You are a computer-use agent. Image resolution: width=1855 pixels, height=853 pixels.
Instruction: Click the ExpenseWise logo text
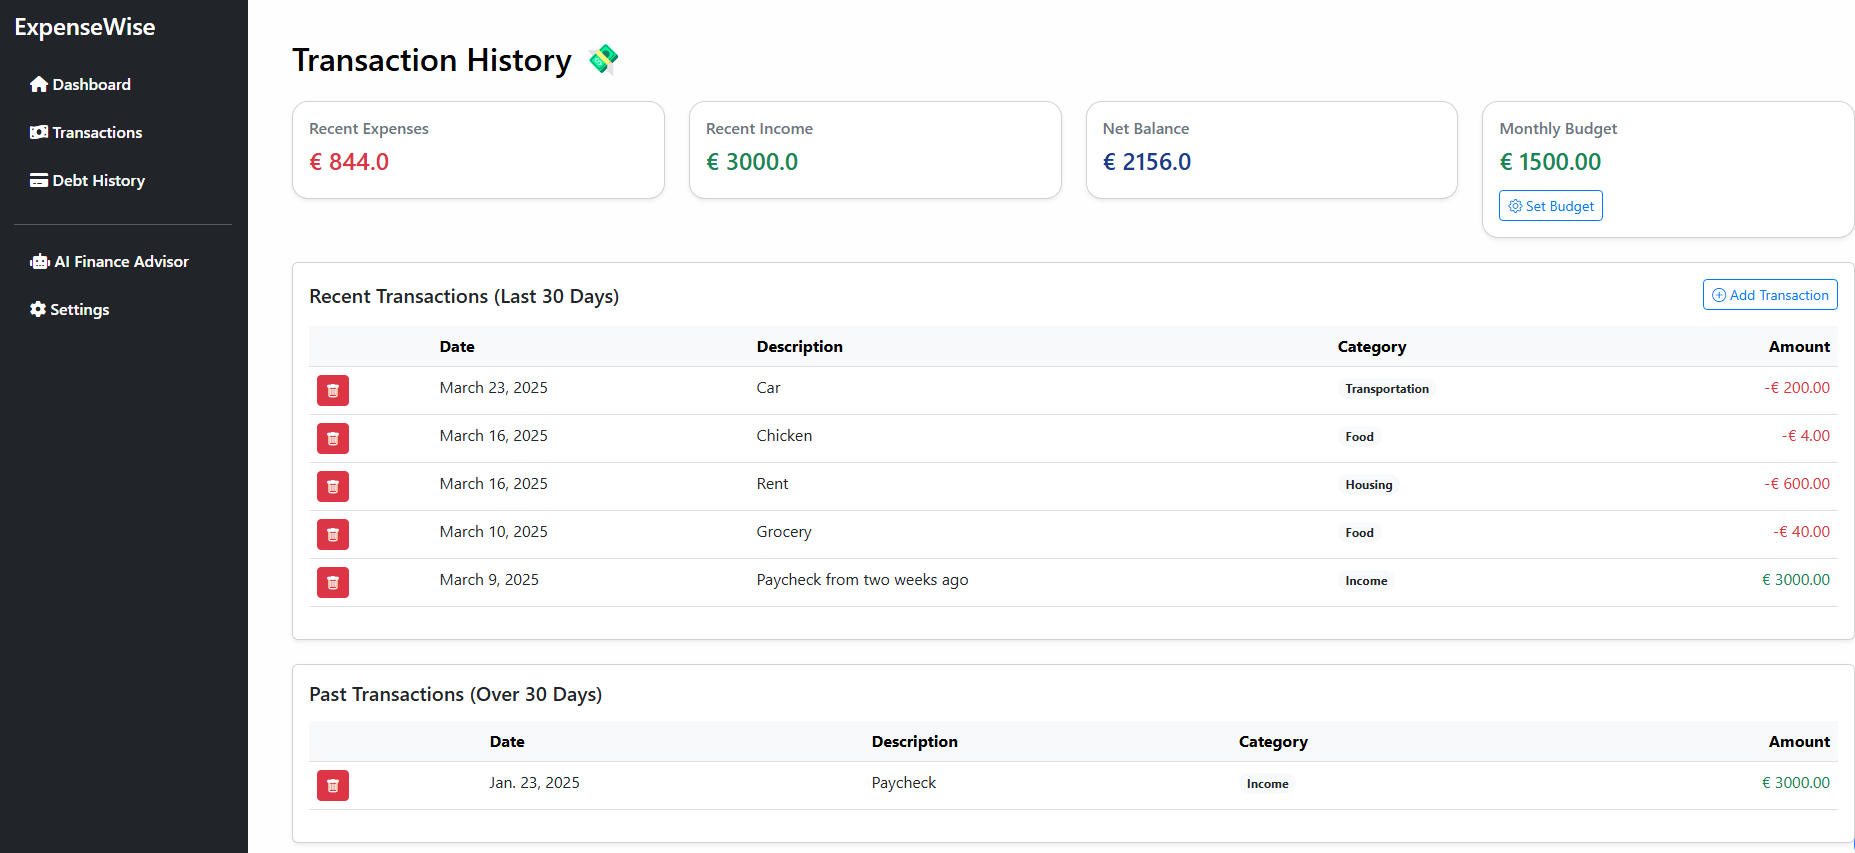(85, 27)
